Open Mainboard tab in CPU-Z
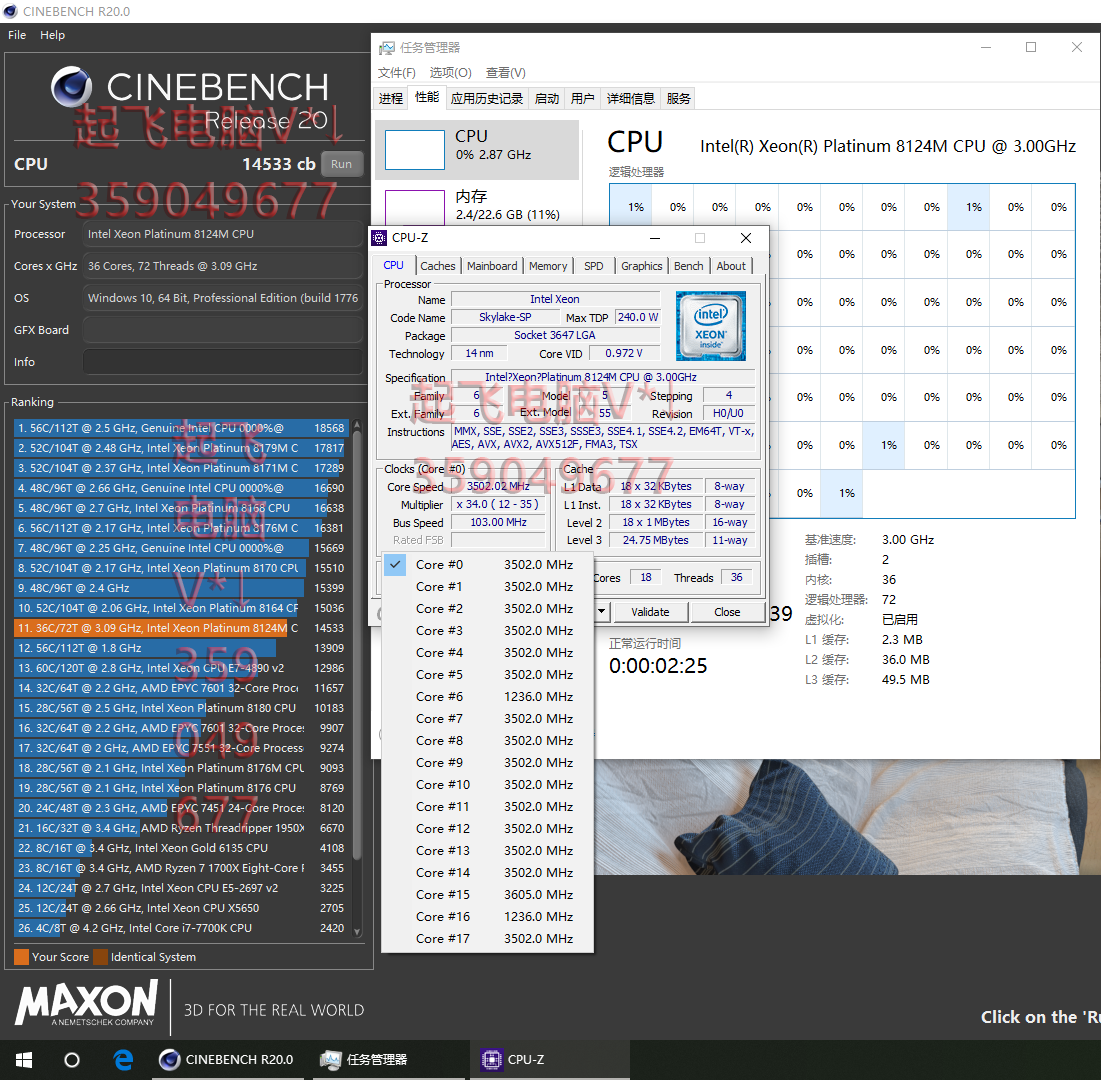The image size is (1101, 1080). (x=492, y=266)
